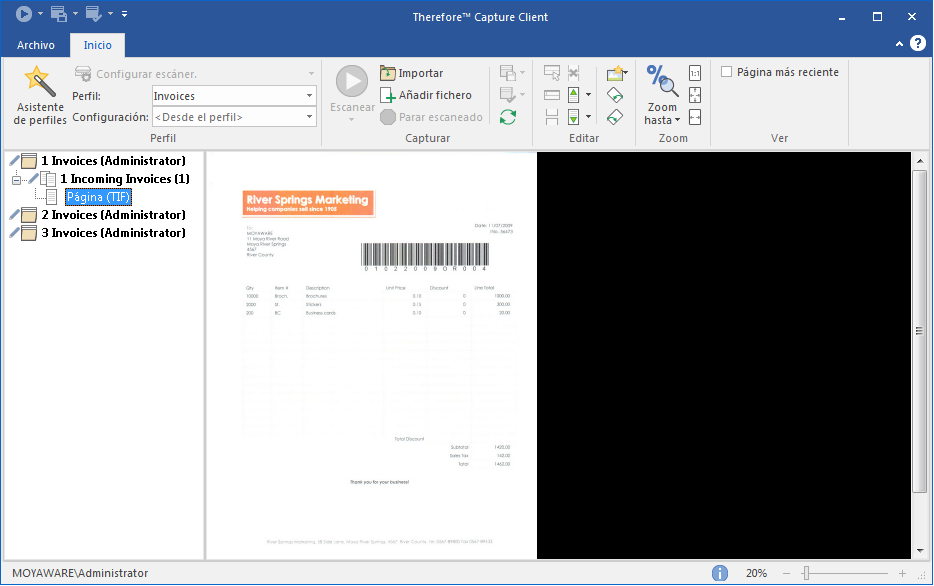The image size is (934, 586).
Task: Click the quick access send batch icon
Action: [94, 14]
